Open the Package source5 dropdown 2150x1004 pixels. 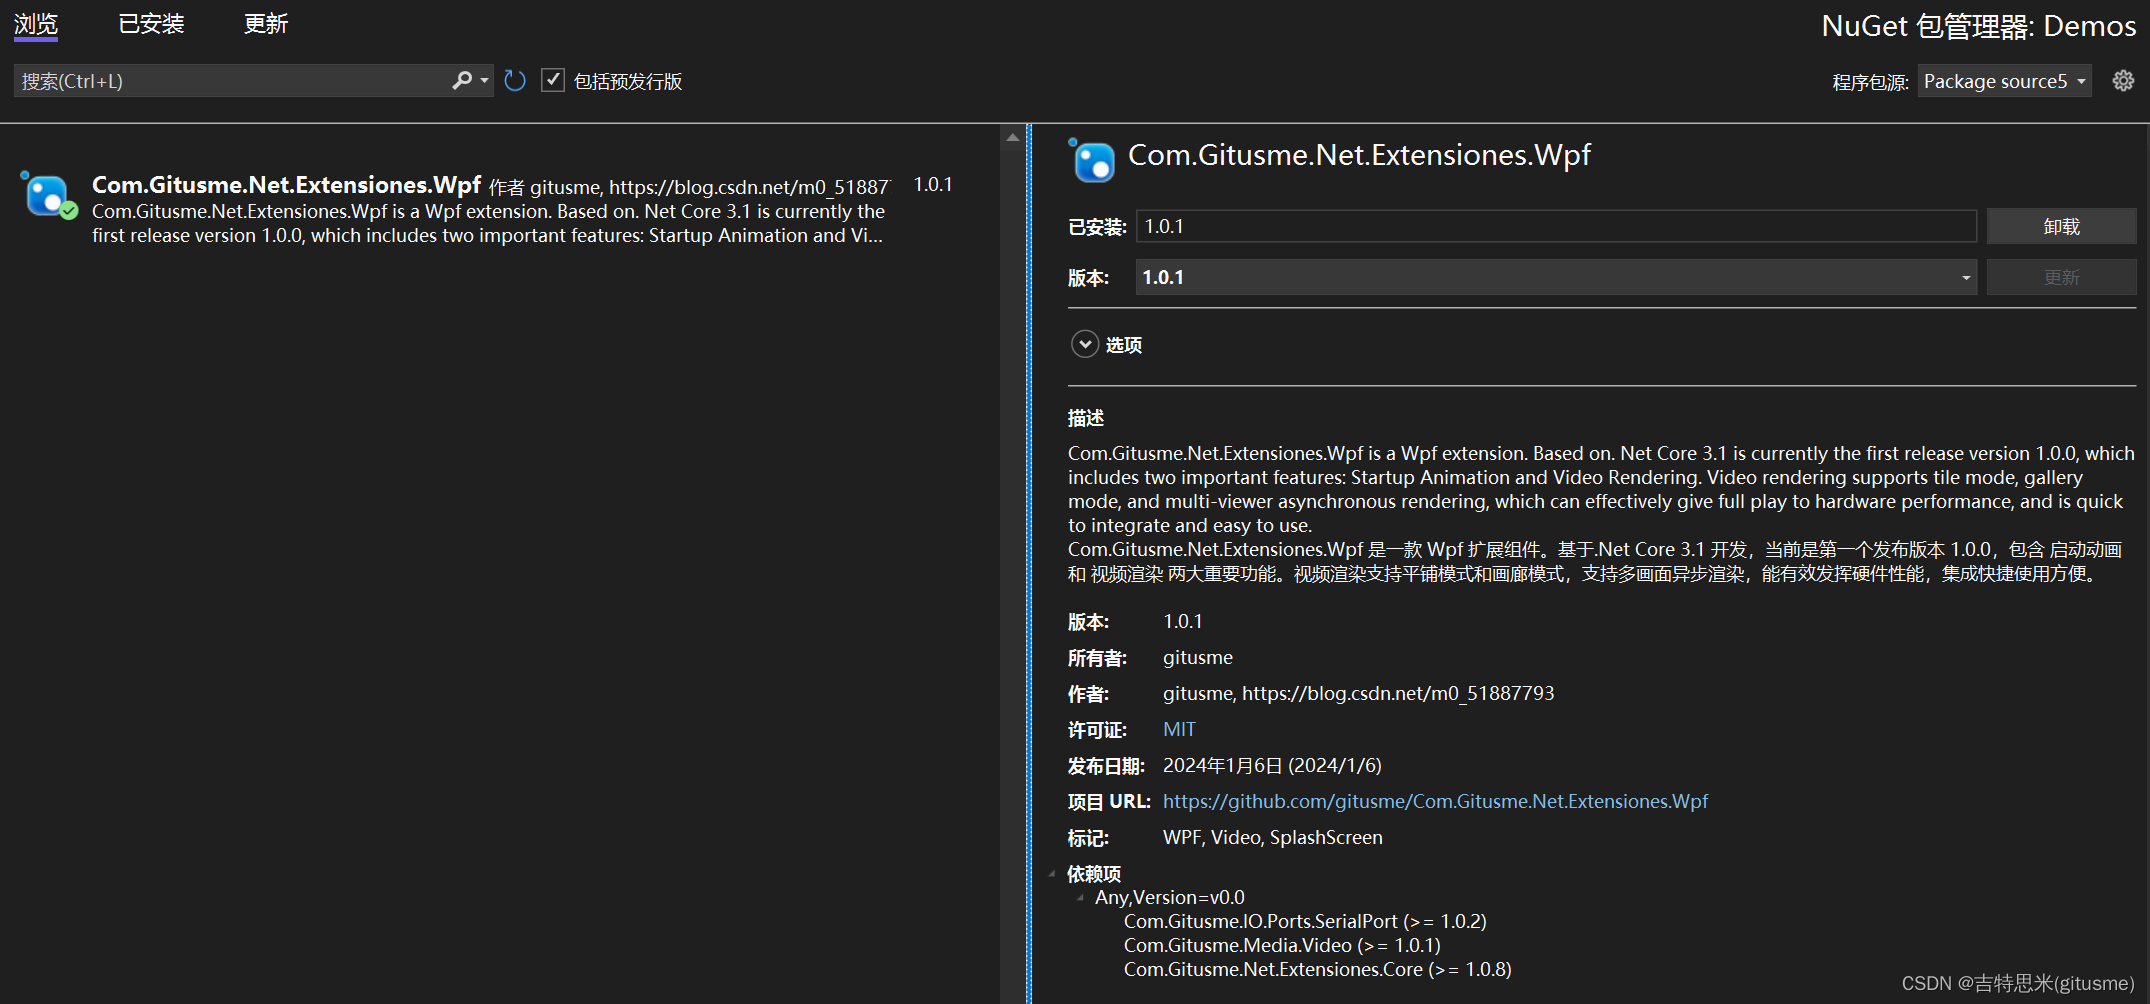coord(2004,81)
